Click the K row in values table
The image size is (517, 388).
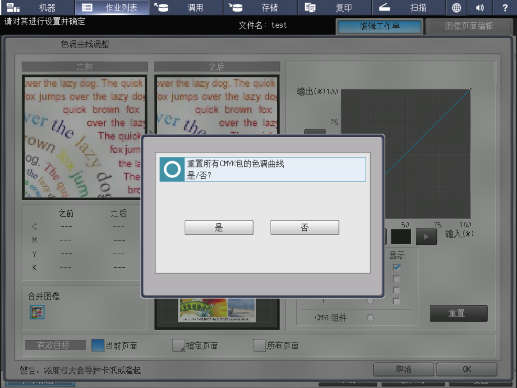point(80,267)
